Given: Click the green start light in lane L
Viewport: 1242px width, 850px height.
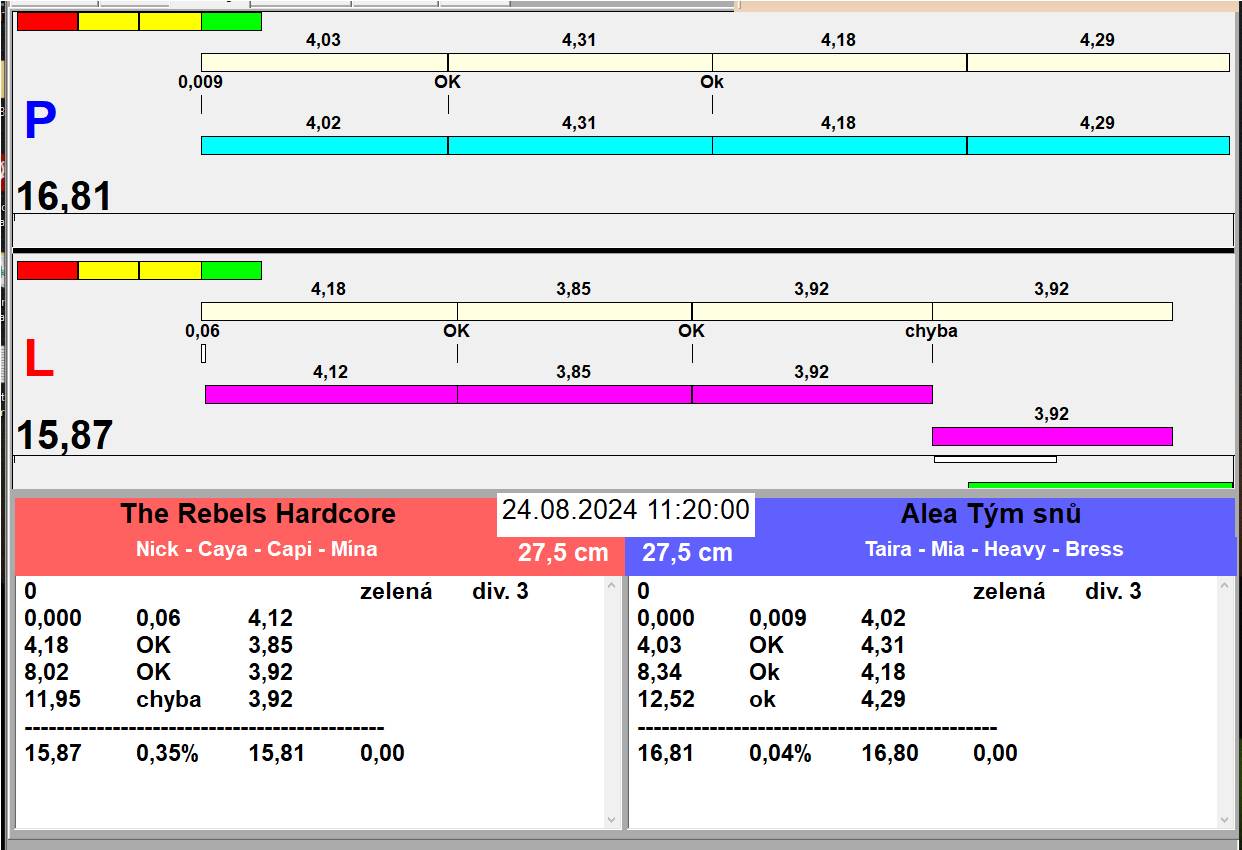Looking at the screenshot, I should 231,270.
